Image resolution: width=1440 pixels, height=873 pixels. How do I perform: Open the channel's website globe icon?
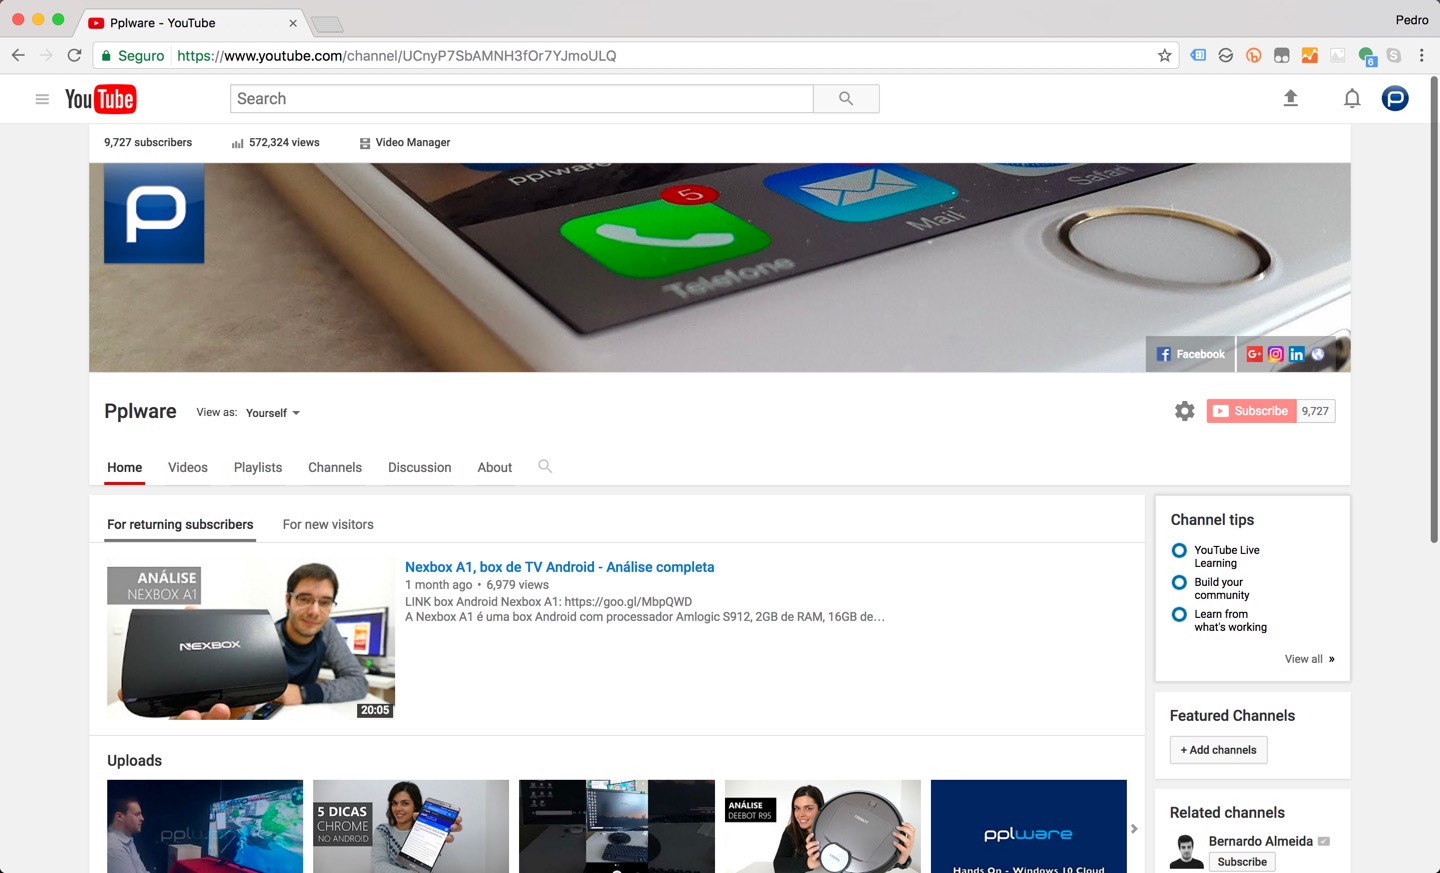coord(1317,353)
